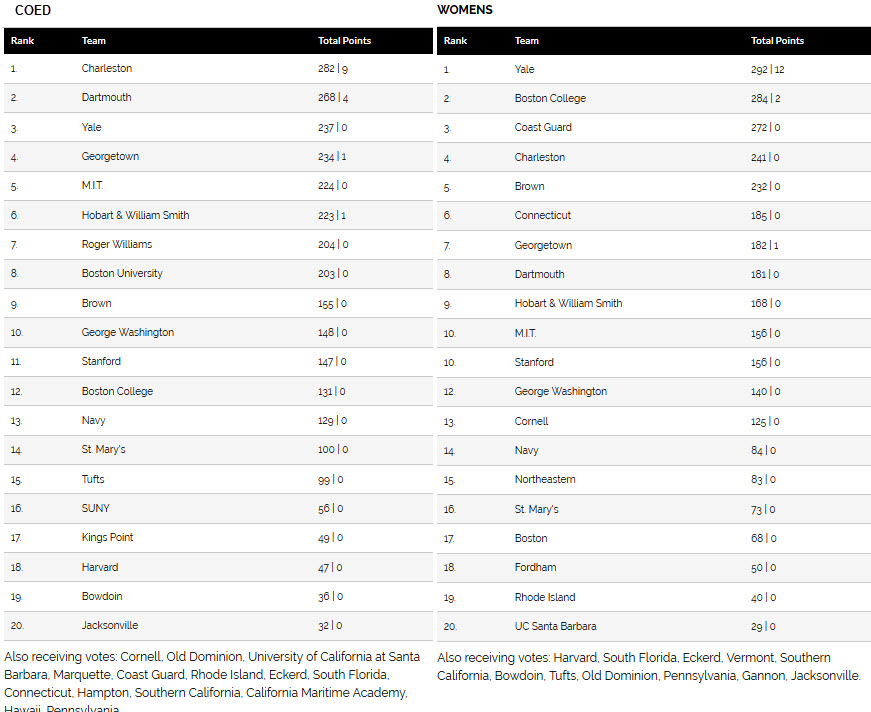Click the Team column header in the WOMENS table

527,41
